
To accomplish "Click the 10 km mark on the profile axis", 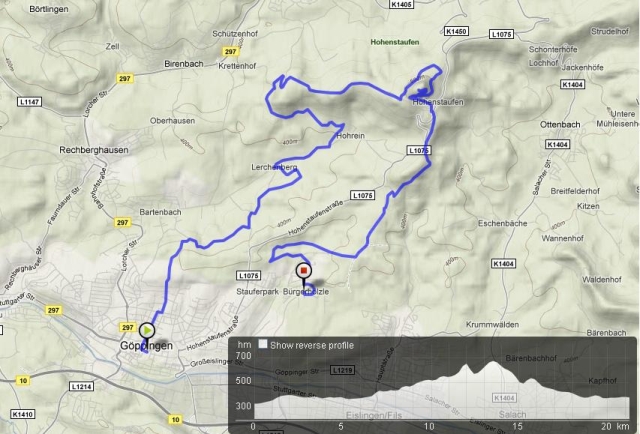I will point(429,426).
